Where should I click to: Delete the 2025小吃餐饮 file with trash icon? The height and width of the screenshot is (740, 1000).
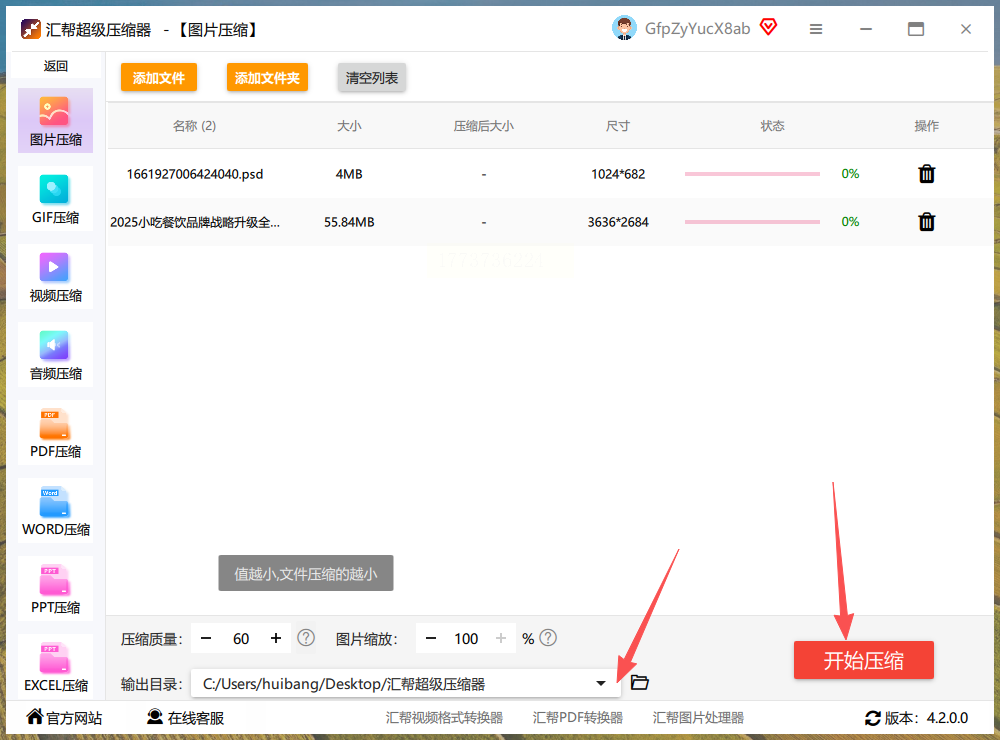click(x=927, y=222)
